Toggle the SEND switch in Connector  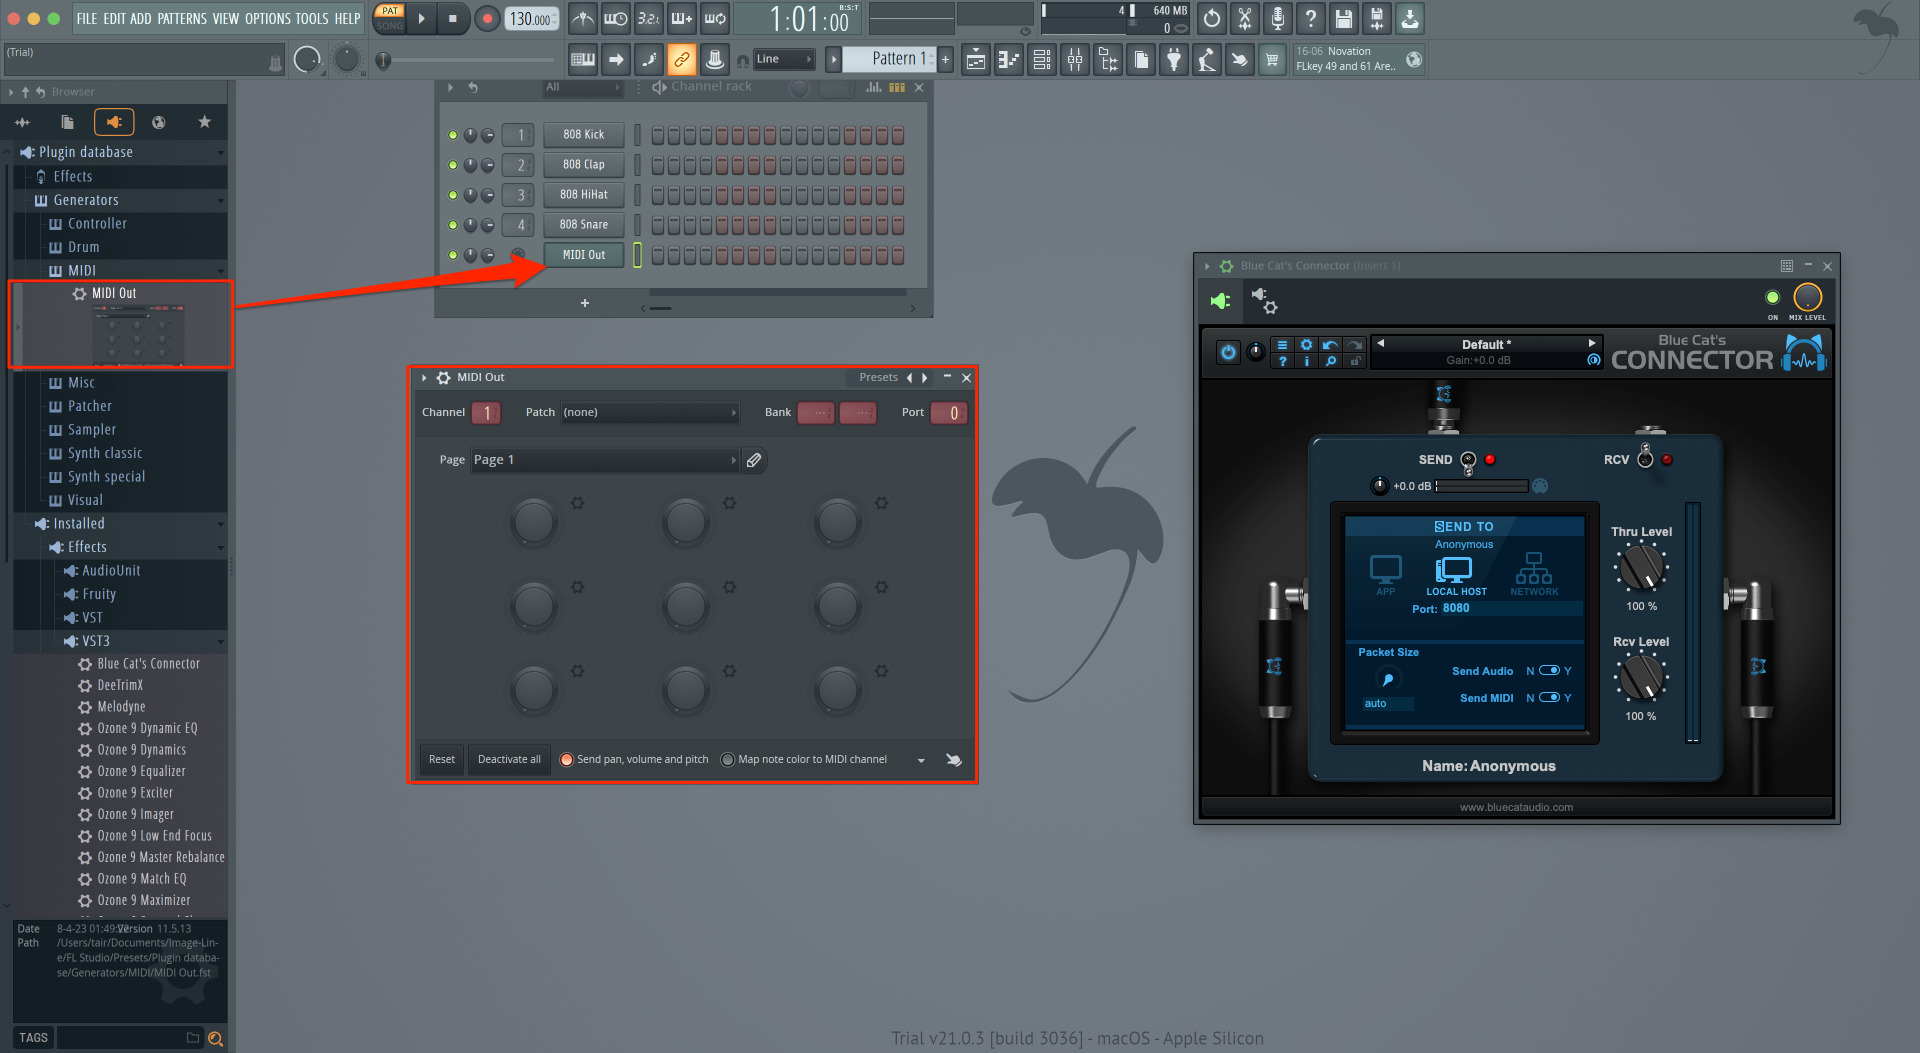(1468, 461)
